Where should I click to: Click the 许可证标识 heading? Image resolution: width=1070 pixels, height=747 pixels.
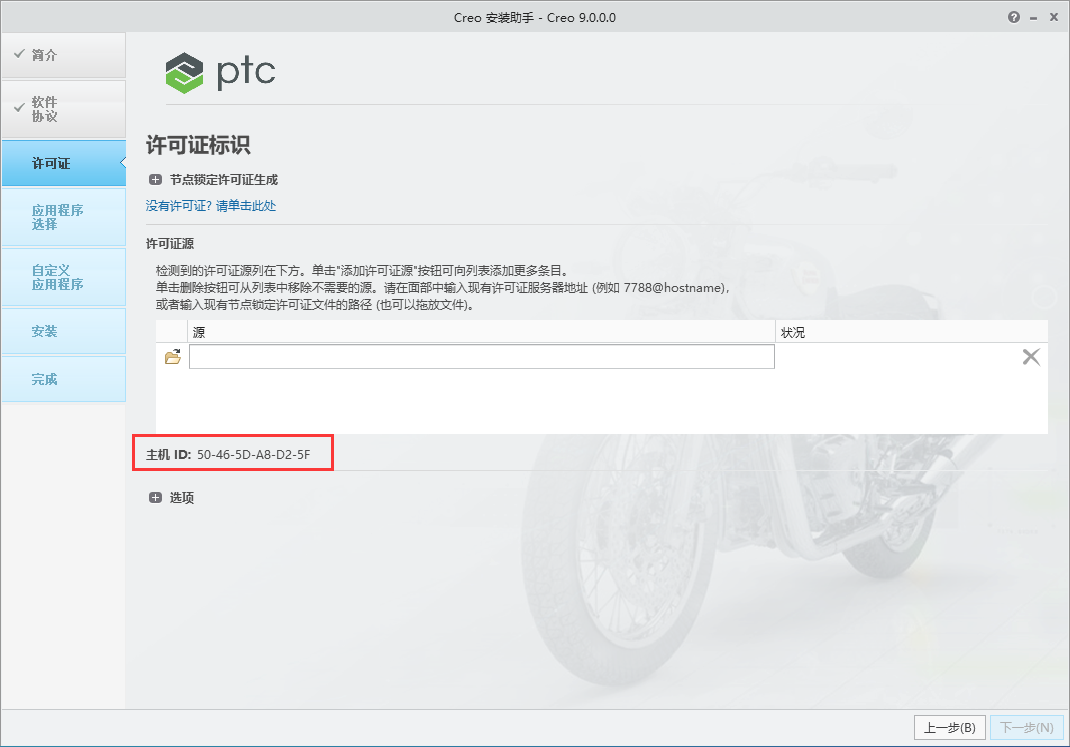click(198, 145)
